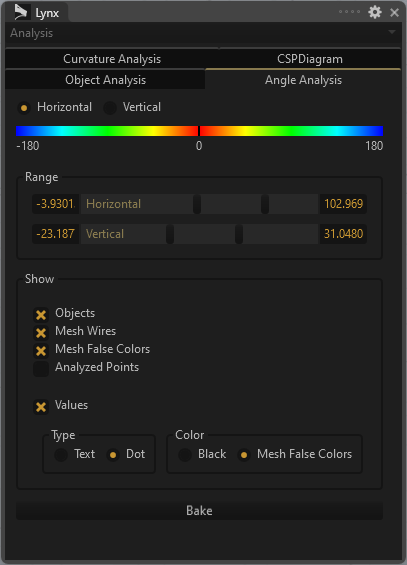This screenshot has width=407, height=565.
Task: Enable the Analyzed Points checkbox
Action: point(41,369)
